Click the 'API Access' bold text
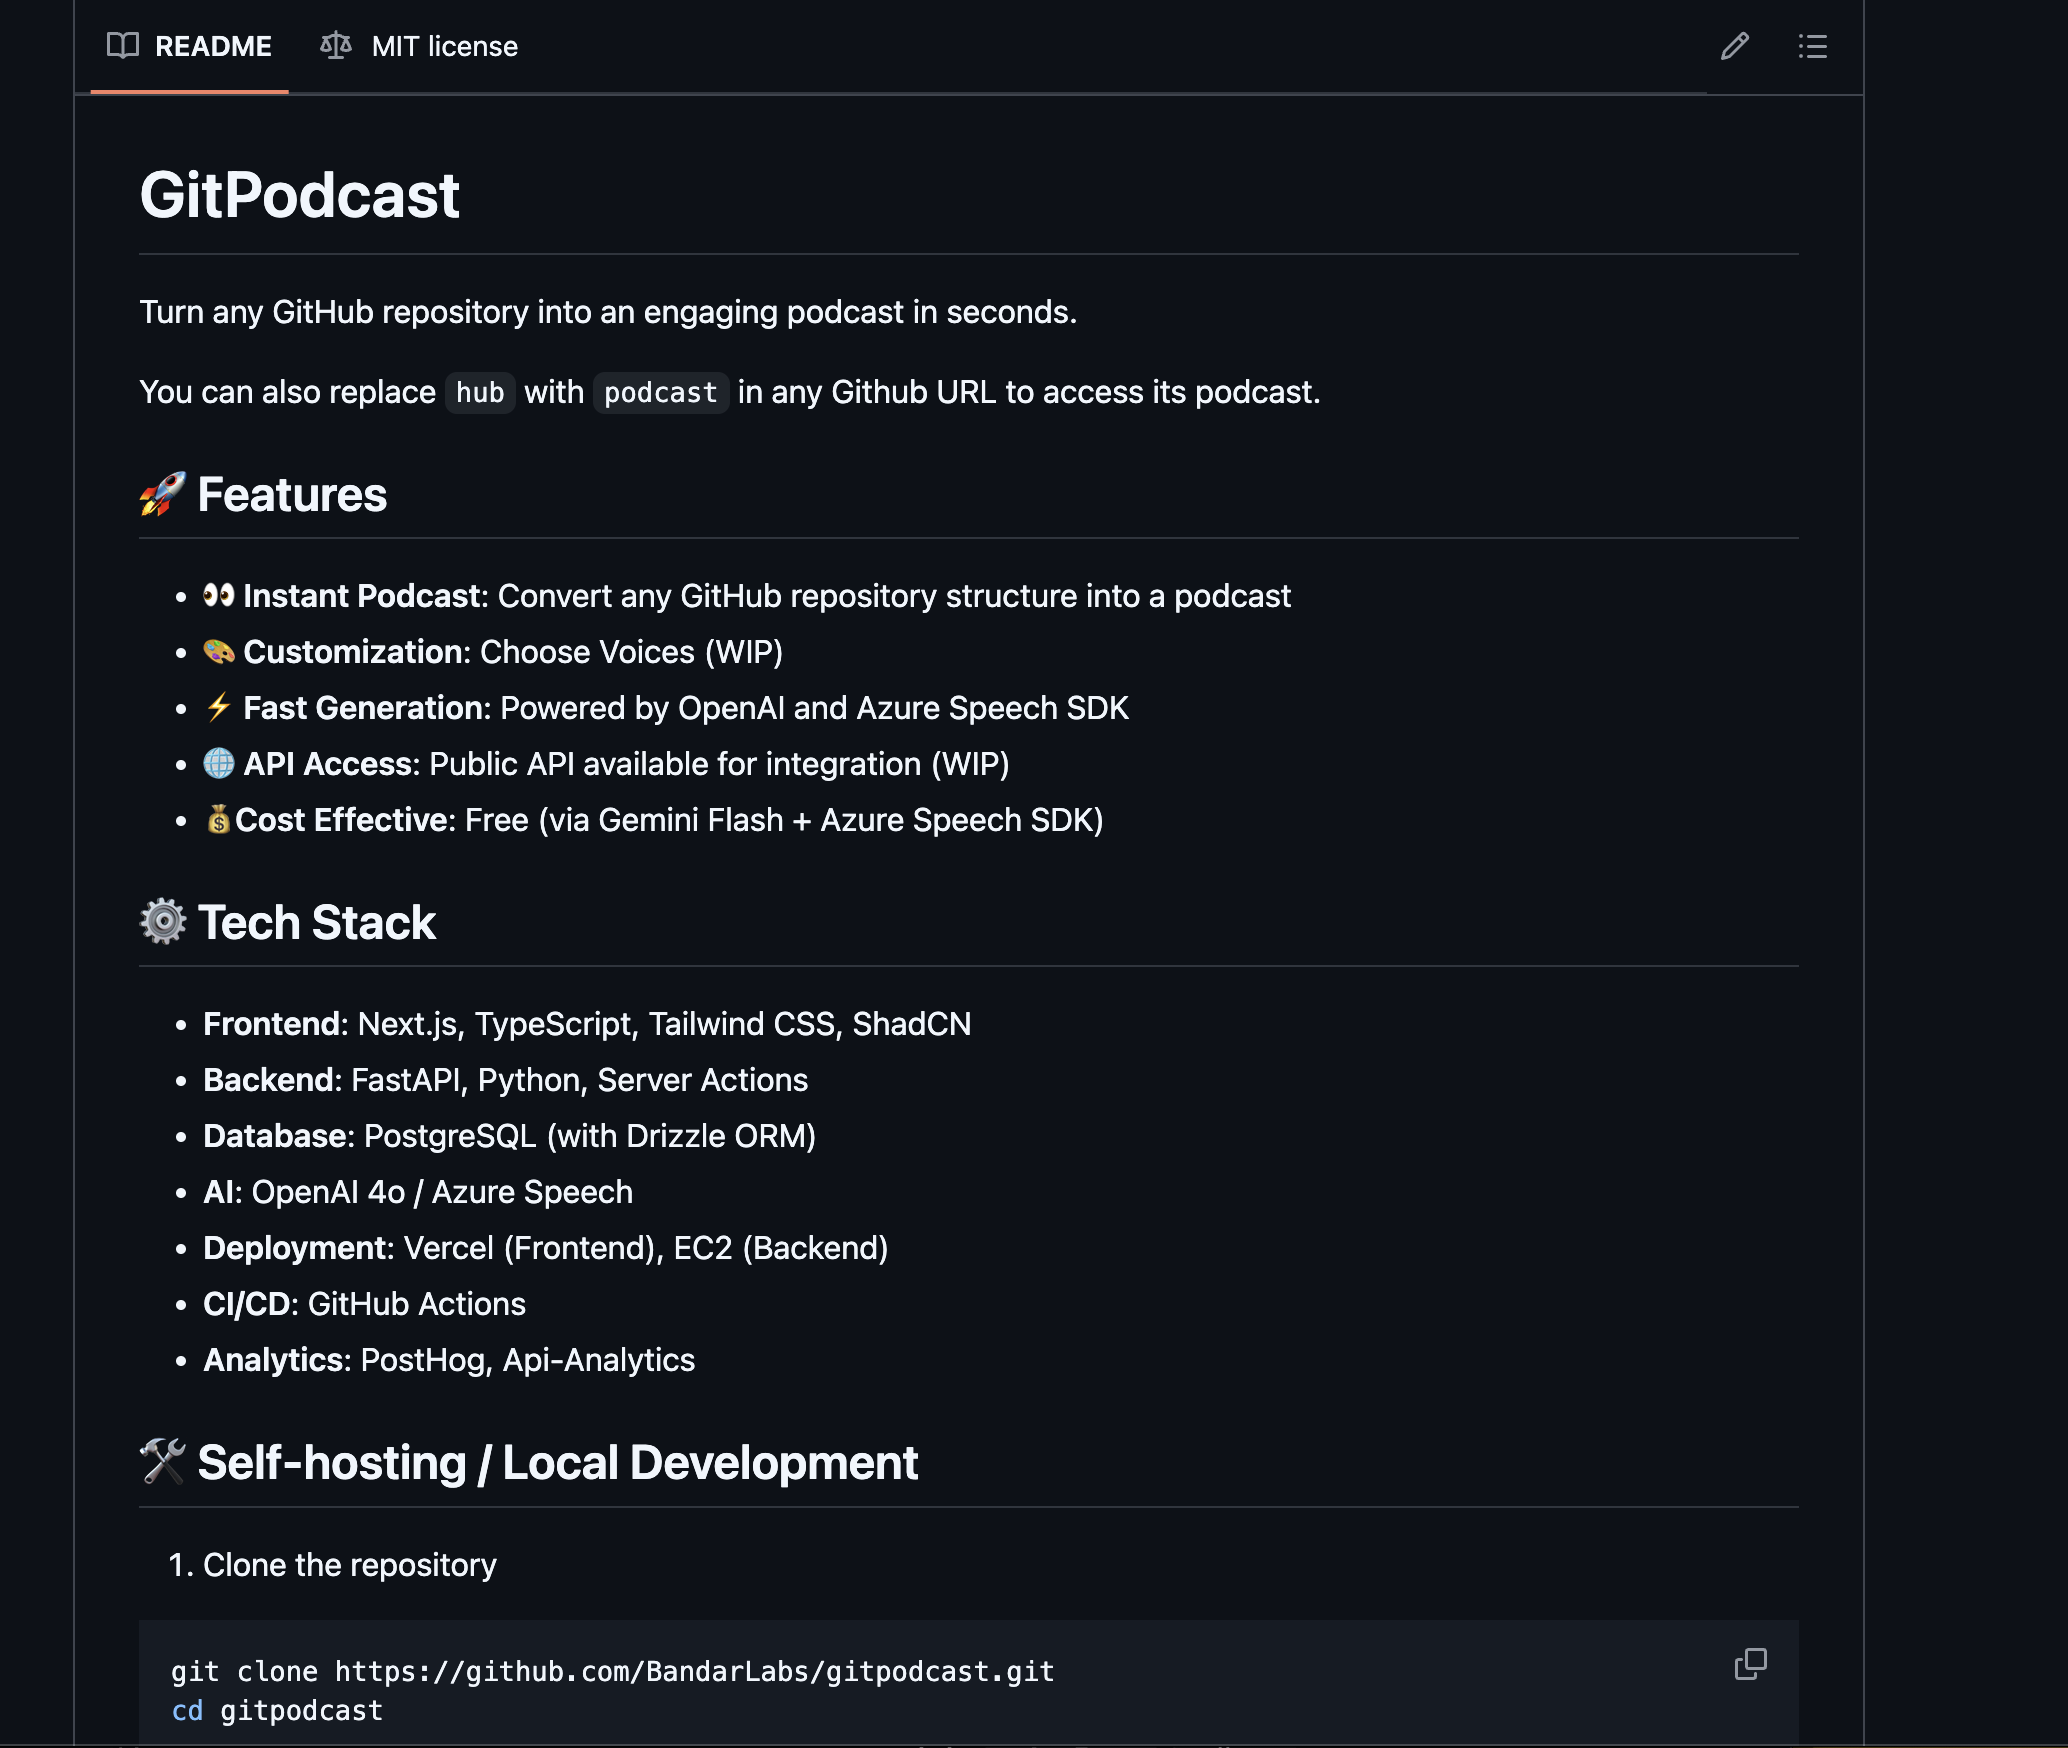This screenshot has height=1748, width=2068. coord(328,764)
